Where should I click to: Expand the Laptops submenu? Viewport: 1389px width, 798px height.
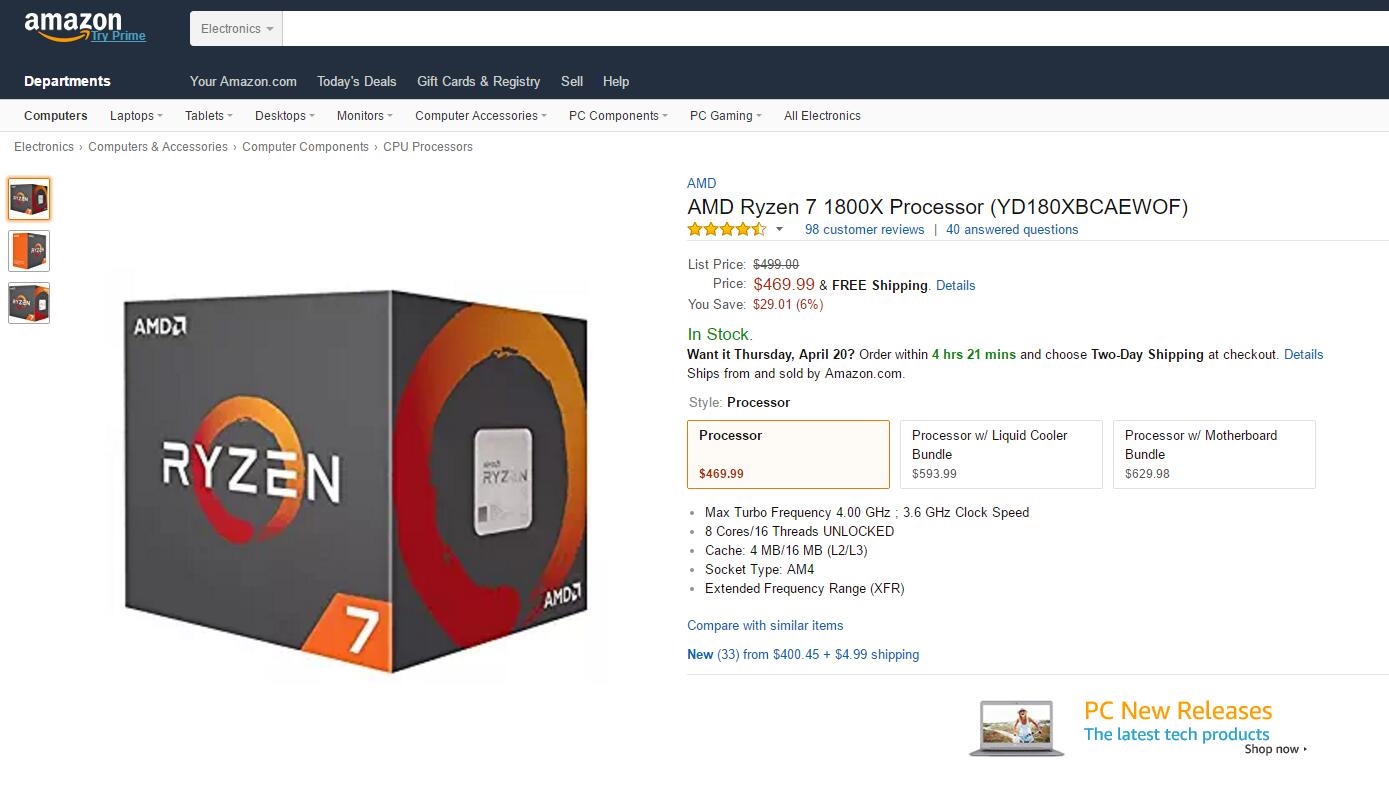136,116
